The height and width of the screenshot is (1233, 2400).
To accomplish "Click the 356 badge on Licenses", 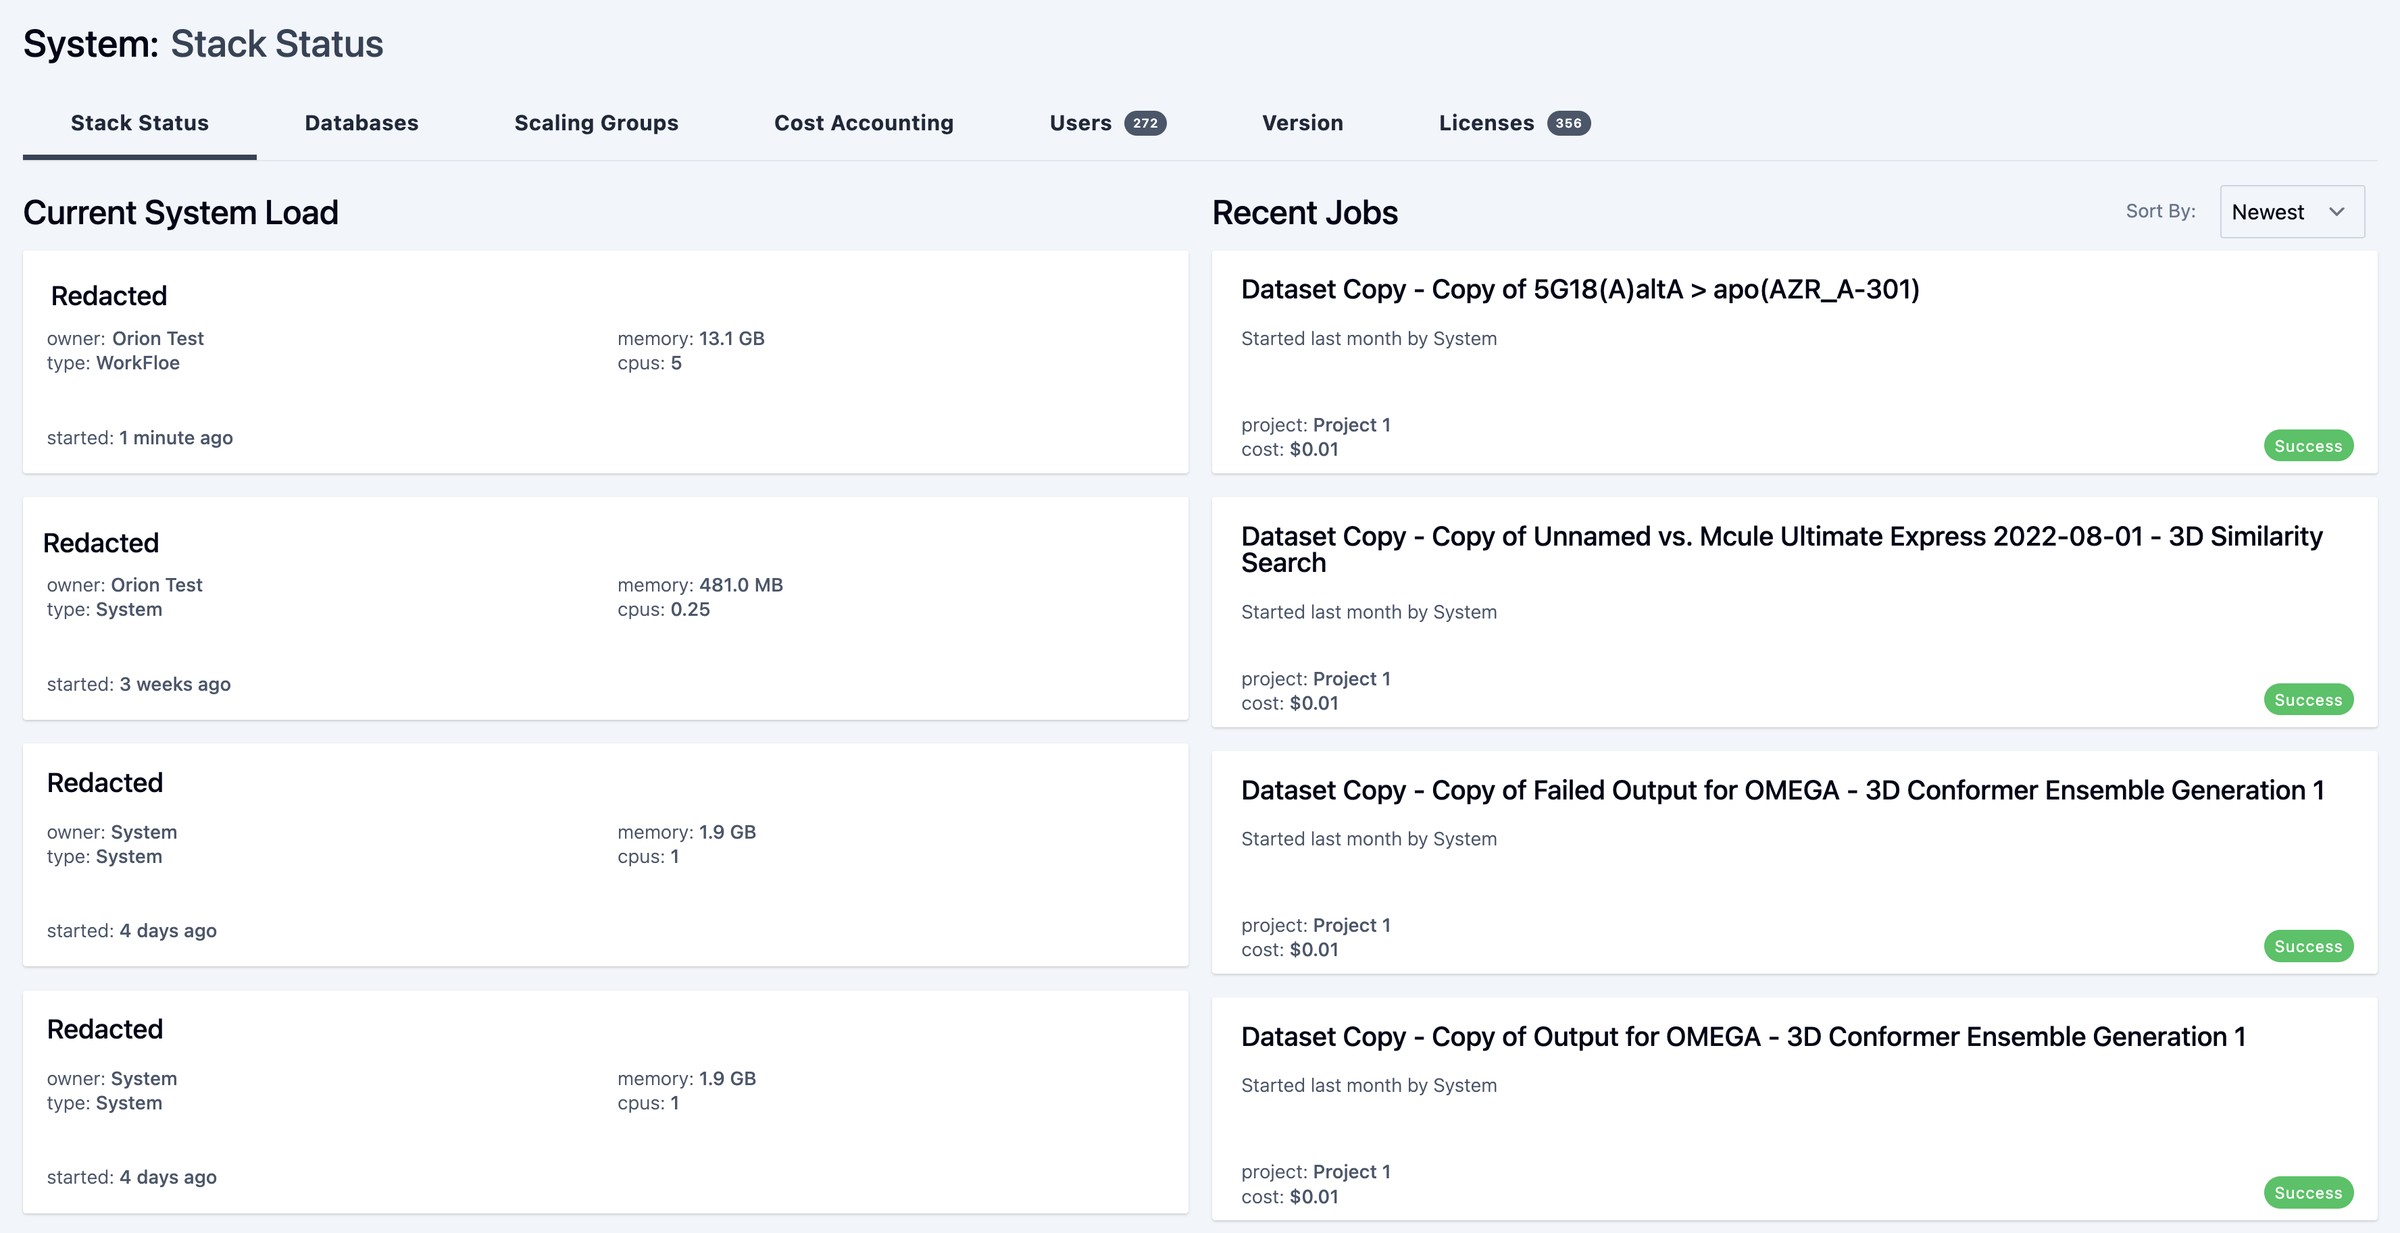I will (1568, 123).
